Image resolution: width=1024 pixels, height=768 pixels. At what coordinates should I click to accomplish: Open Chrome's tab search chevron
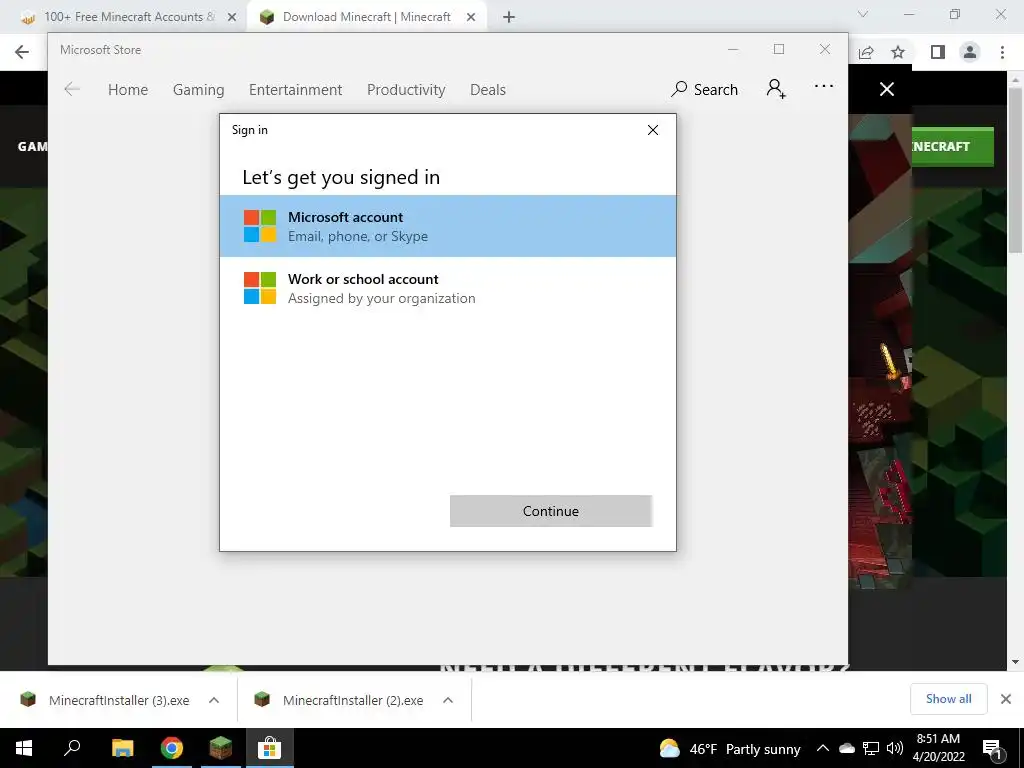(x=863, y=14)
